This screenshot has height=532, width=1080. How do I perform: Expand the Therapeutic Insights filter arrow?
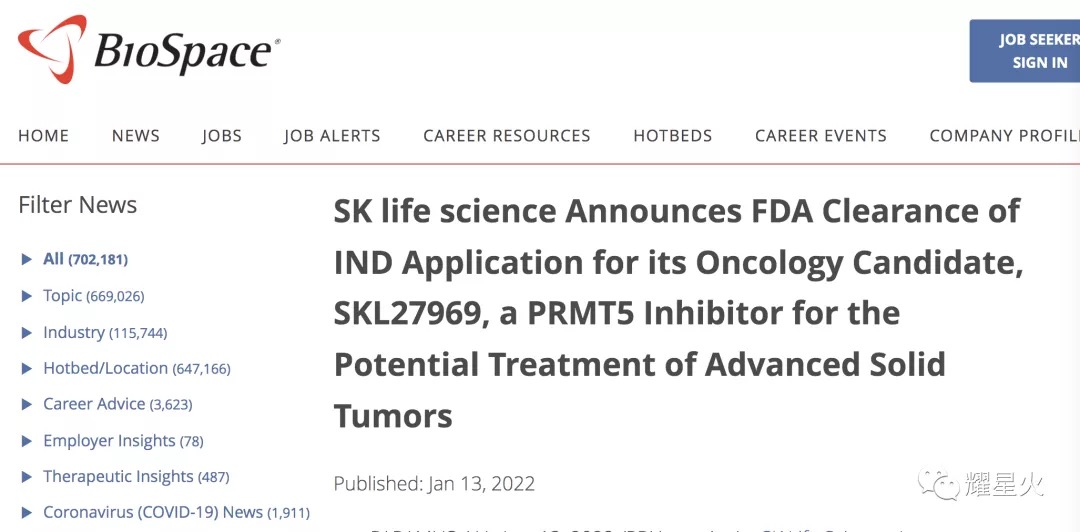pyautogui.click(x=27, y=476)
